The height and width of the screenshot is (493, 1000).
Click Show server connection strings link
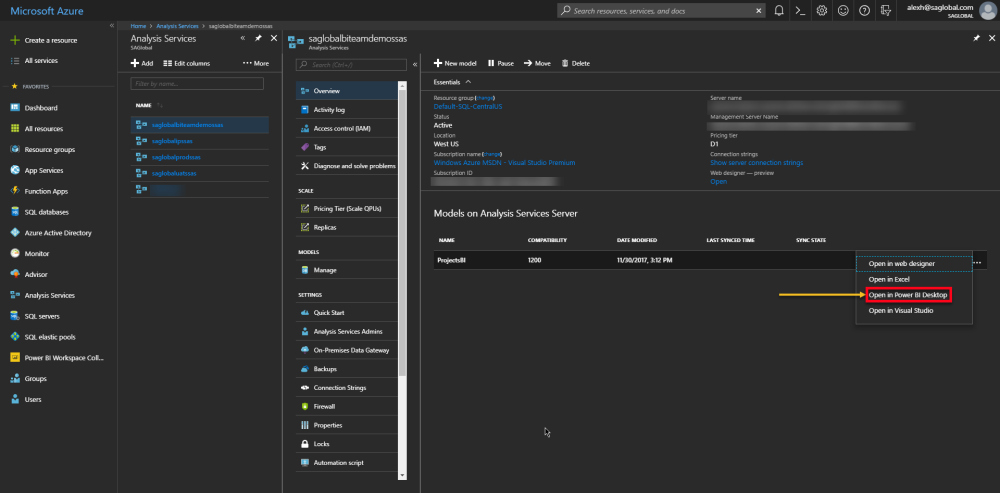click(756, 163)
